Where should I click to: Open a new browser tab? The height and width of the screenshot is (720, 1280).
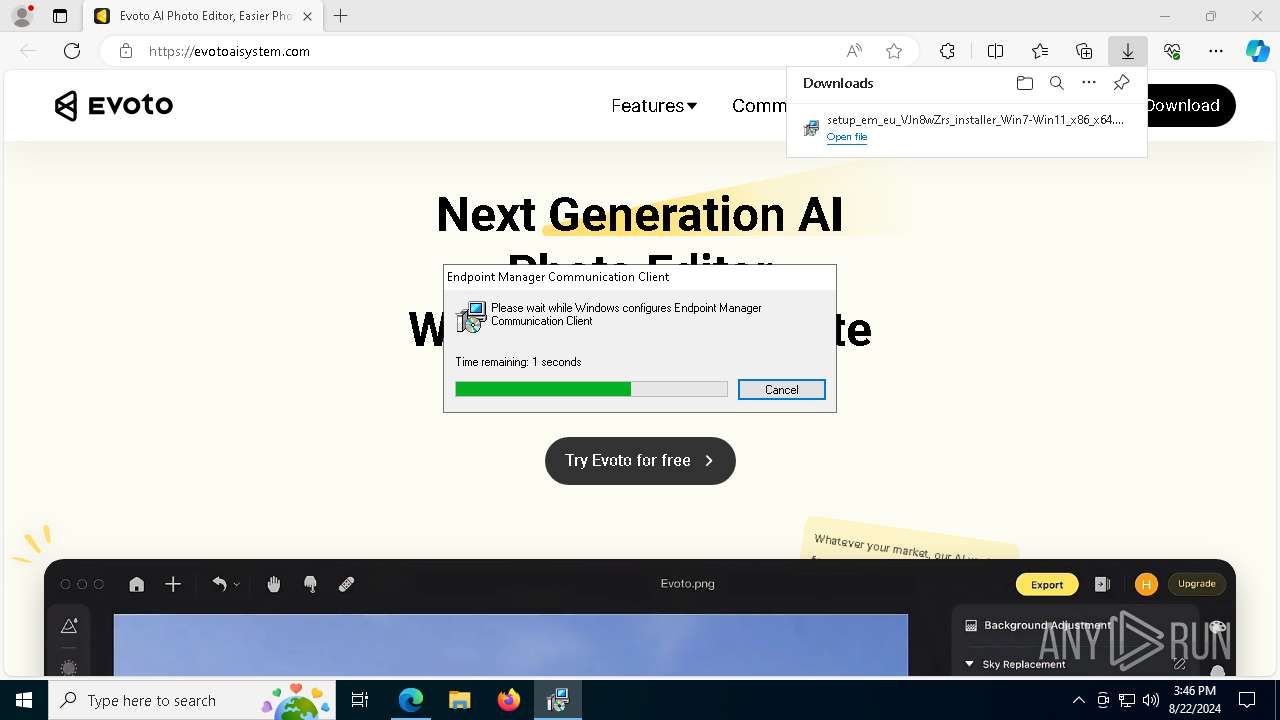pyautogui.click(x=341, y=16)
